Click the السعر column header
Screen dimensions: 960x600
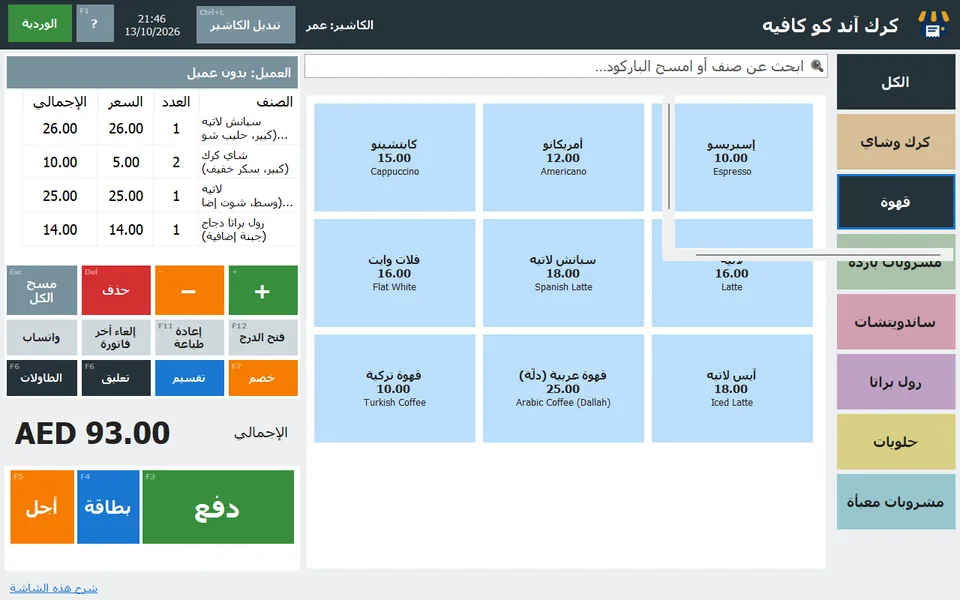pos(126,102)
